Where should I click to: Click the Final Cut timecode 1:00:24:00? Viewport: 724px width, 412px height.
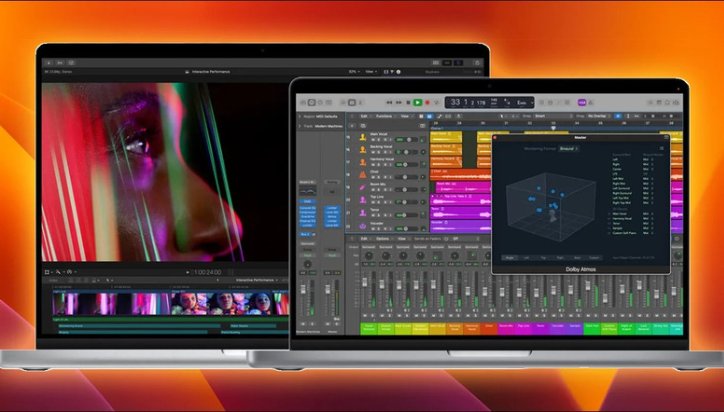tap(207, 272)
